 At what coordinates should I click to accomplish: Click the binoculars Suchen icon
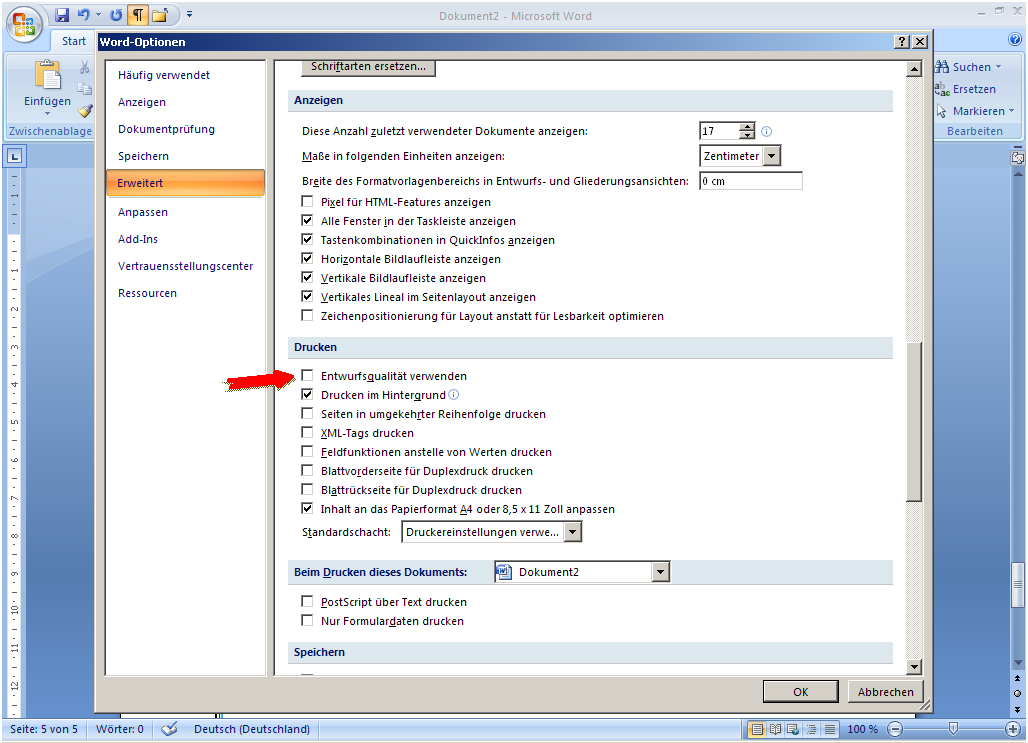[x=942, y=67]
